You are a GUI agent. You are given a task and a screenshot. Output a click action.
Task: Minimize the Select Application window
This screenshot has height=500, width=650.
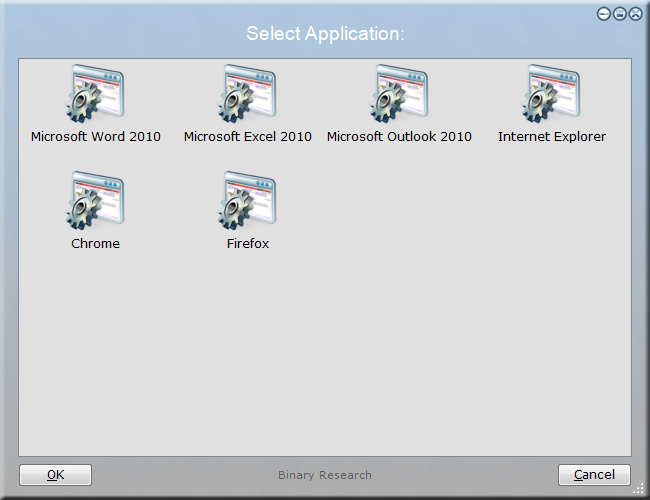click(604, 14)
